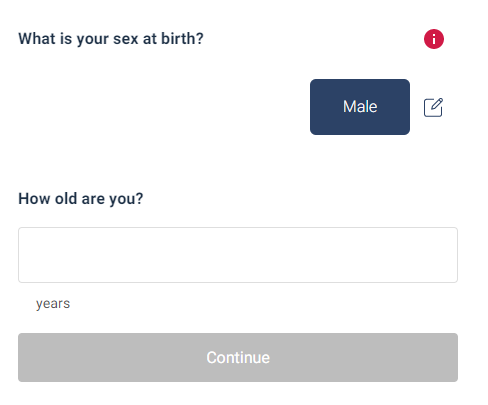Click the circular 'i' icon at top right
Viewport: 488px width, 405px height.
434,39
